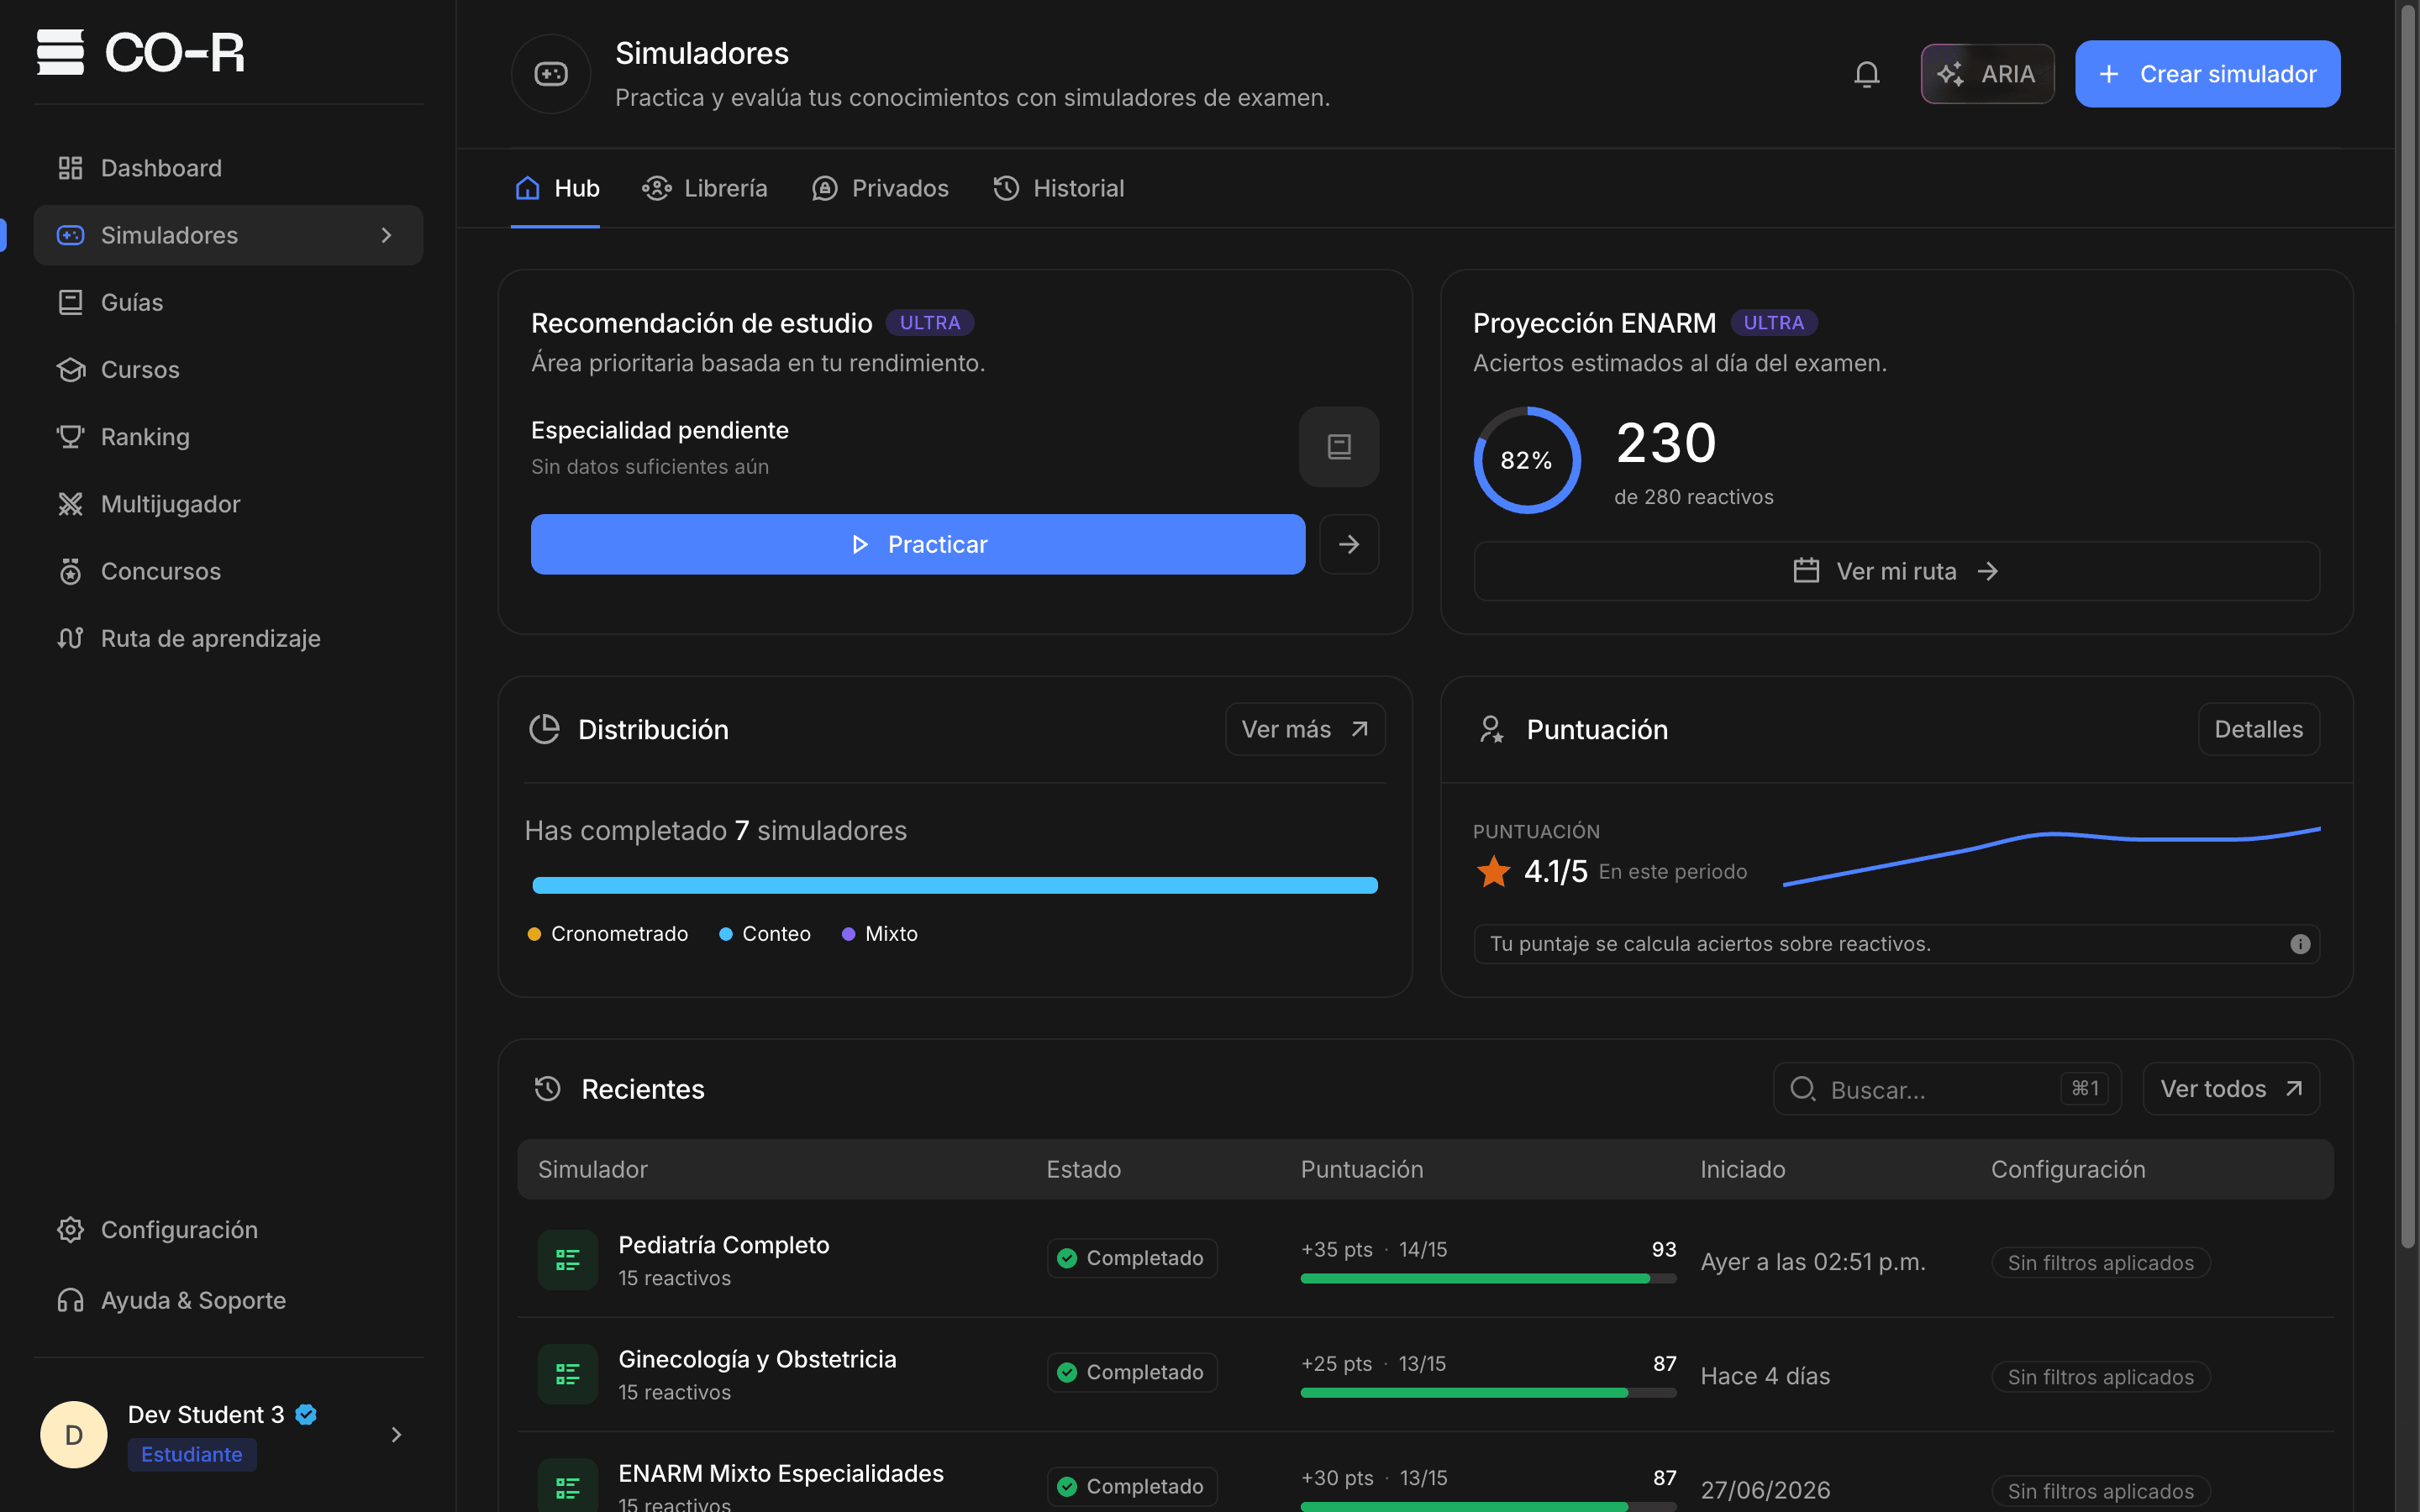The height and width of the screenshot is (1512, 2420).
Task: Open Configuración in the sidebar
Action: [x=228, y=1230]
